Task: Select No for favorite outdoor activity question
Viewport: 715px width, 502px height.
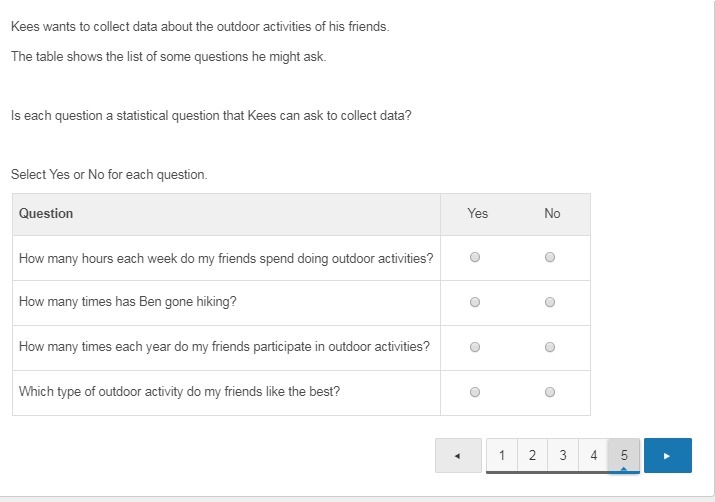Action: point(550,392)
